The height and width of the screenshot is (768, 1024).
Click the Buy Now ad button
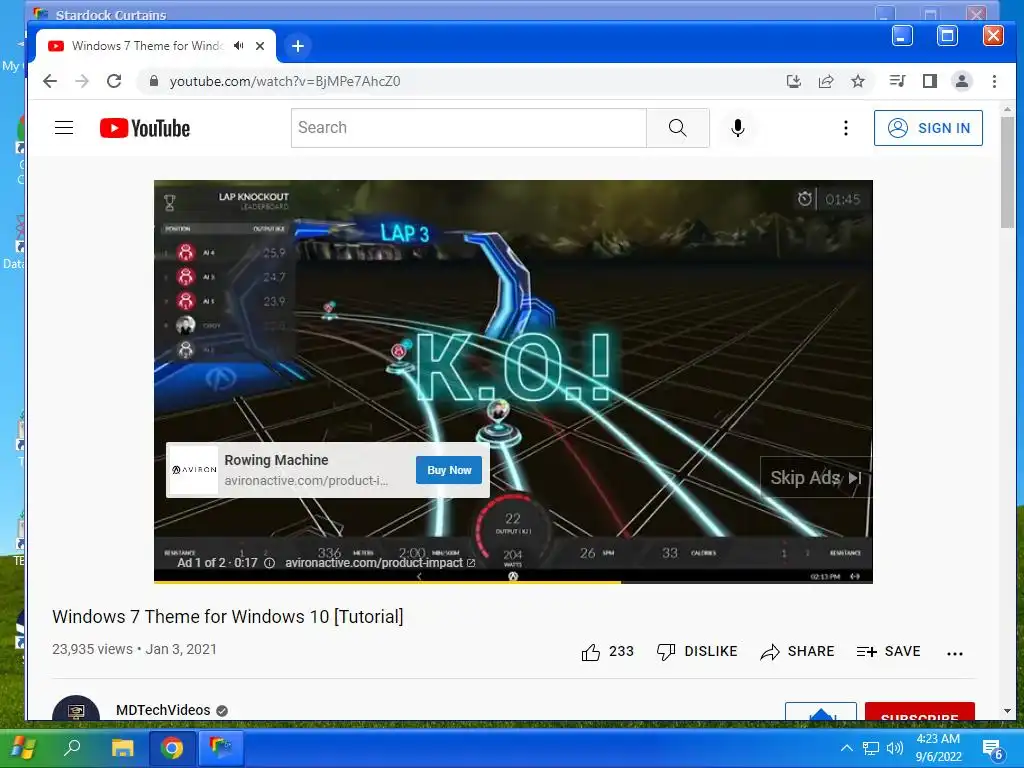[x=449, y=470]
